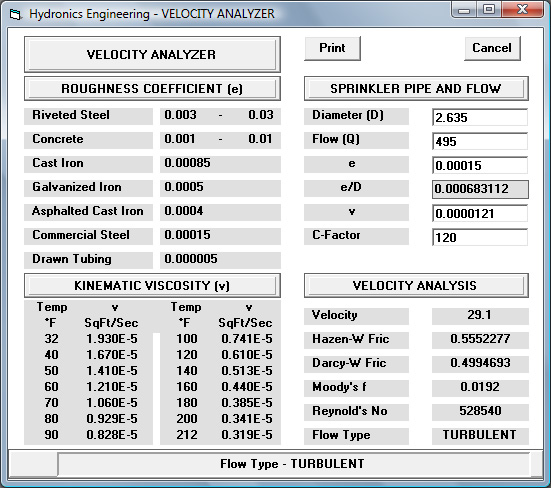Focus the C-Factor input field
This screenshot has height=488, width=551.
coord(480,237)
